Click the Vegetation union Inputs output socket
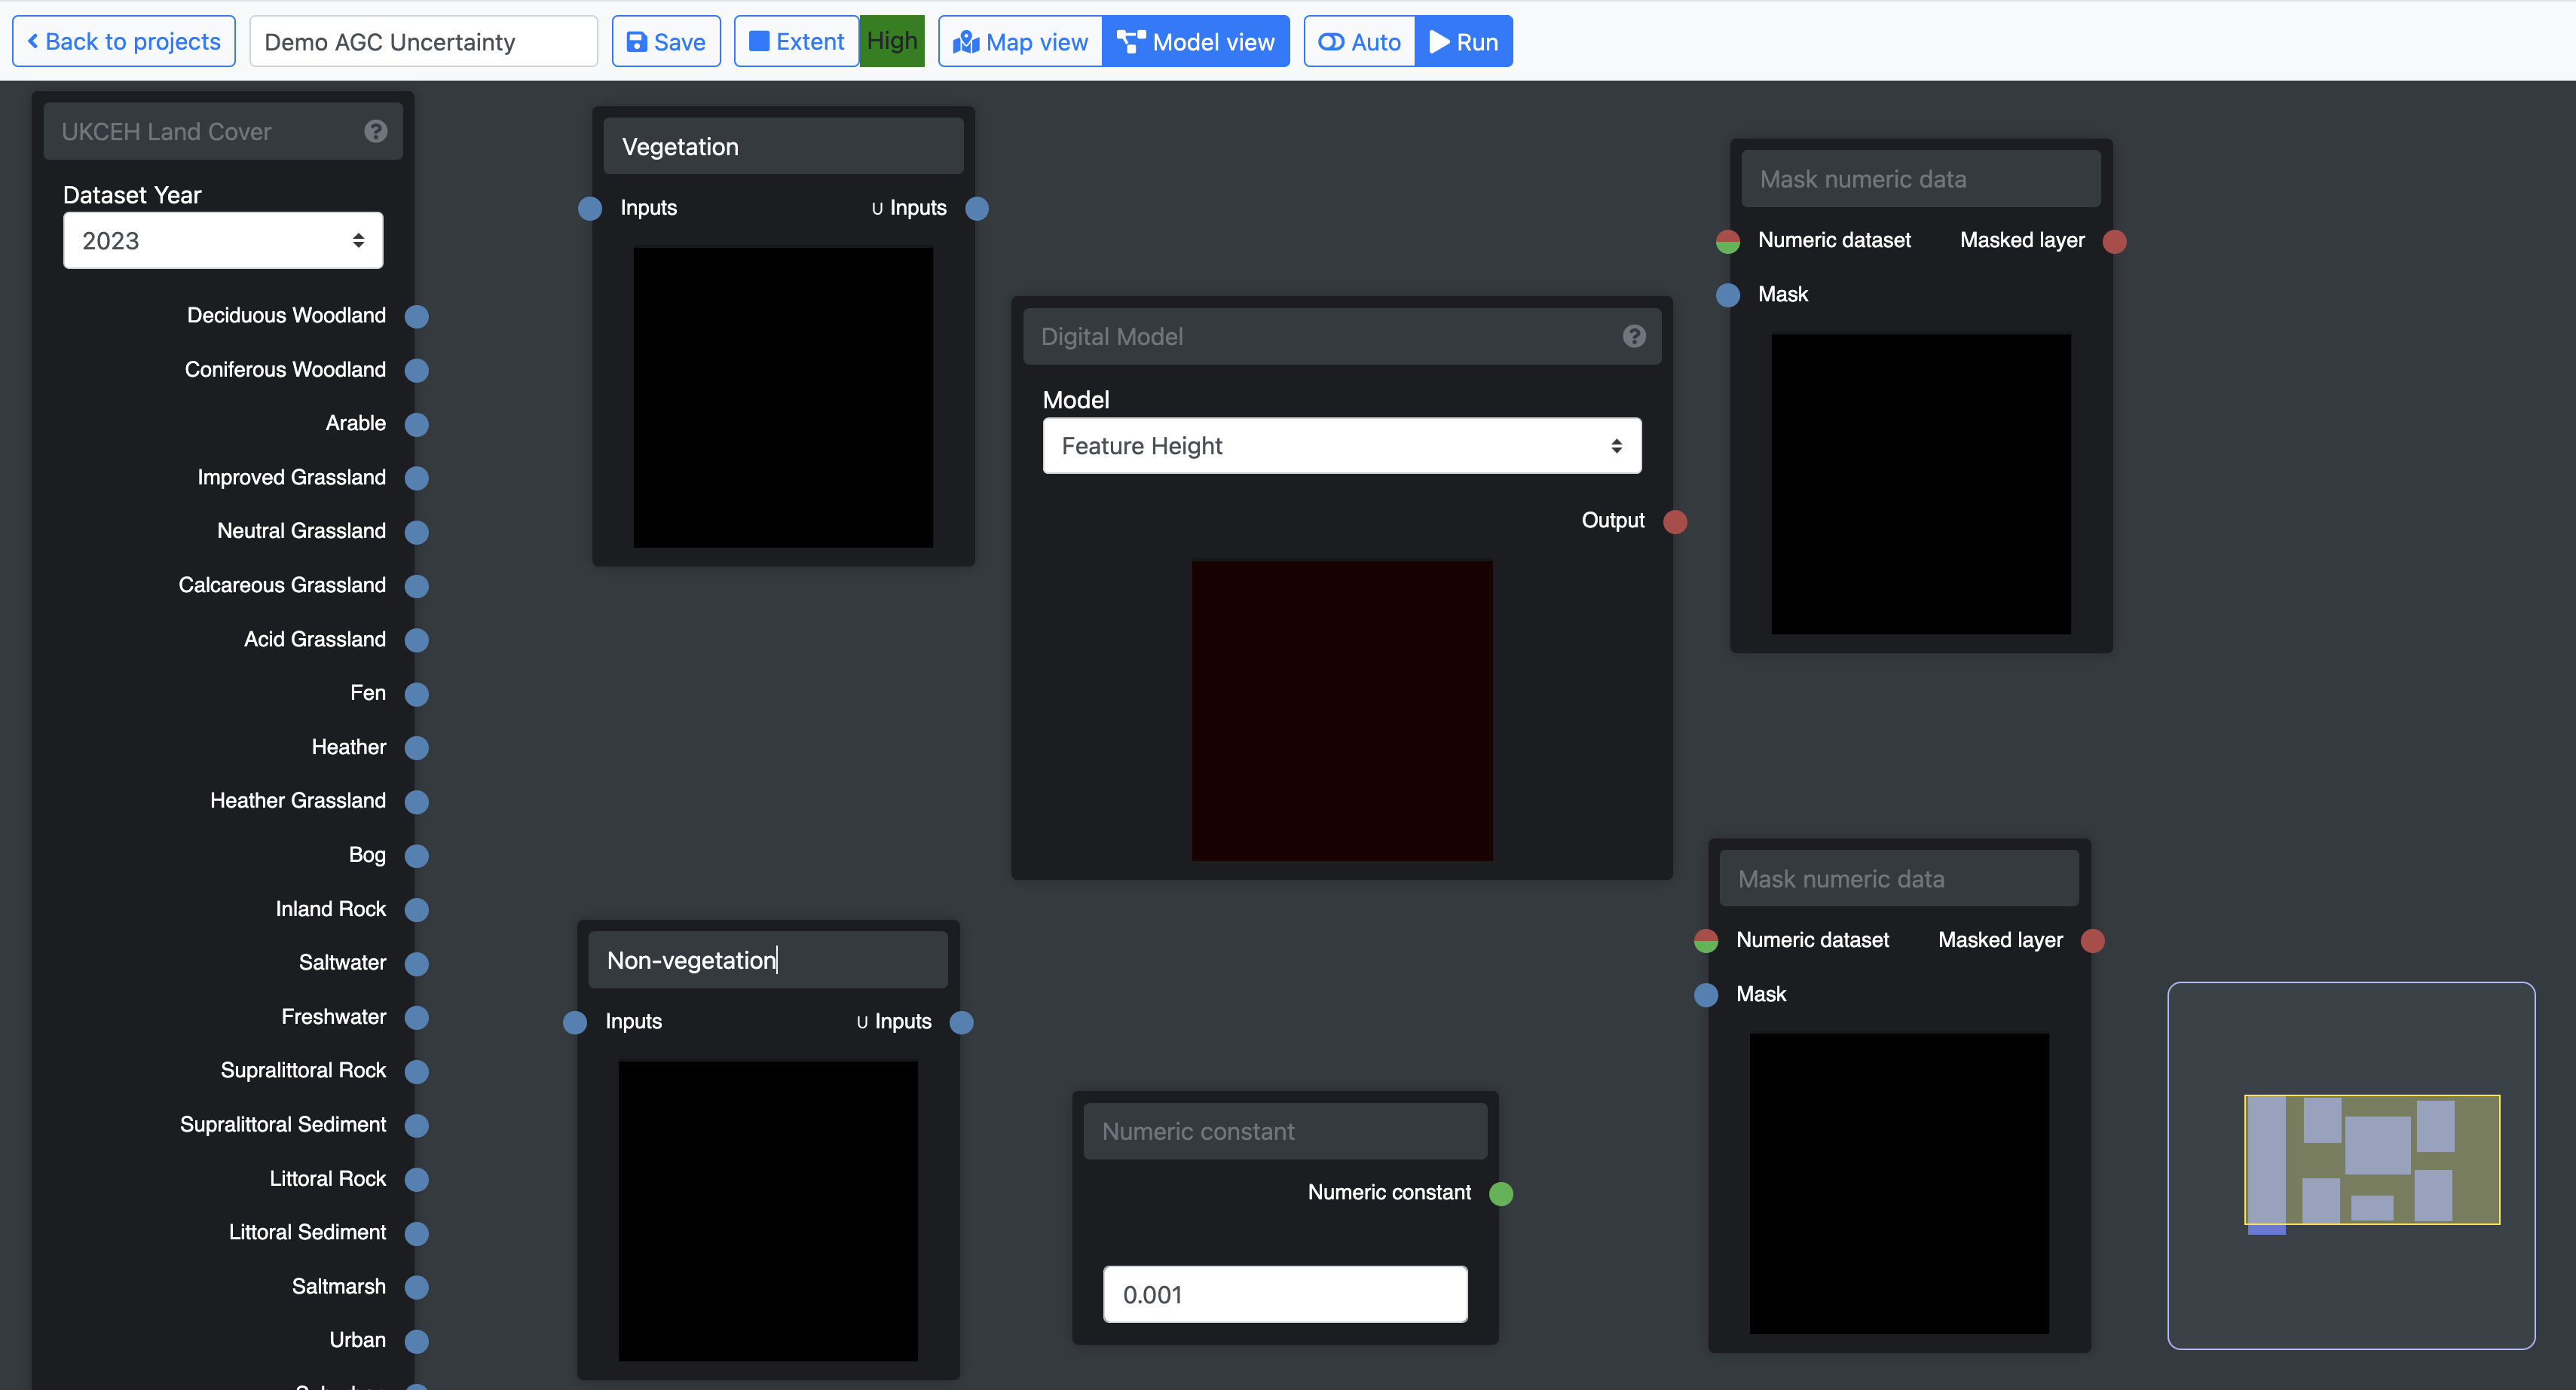 977,208
